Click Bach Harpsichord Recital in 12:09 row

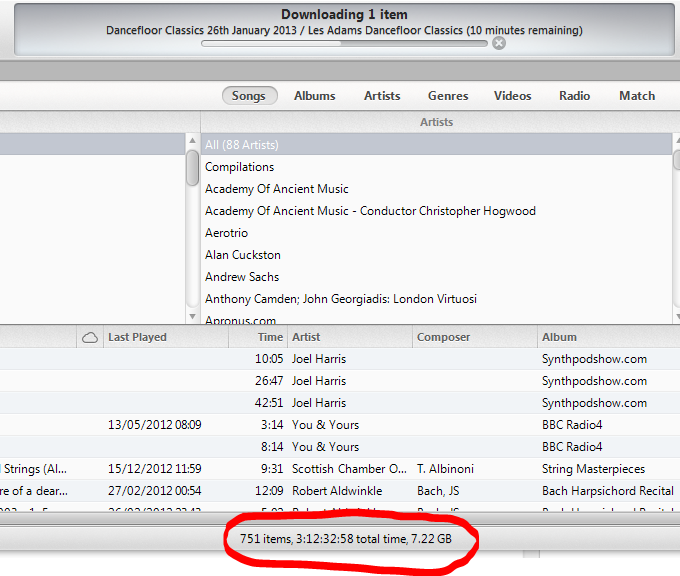(x=608, y=491)
